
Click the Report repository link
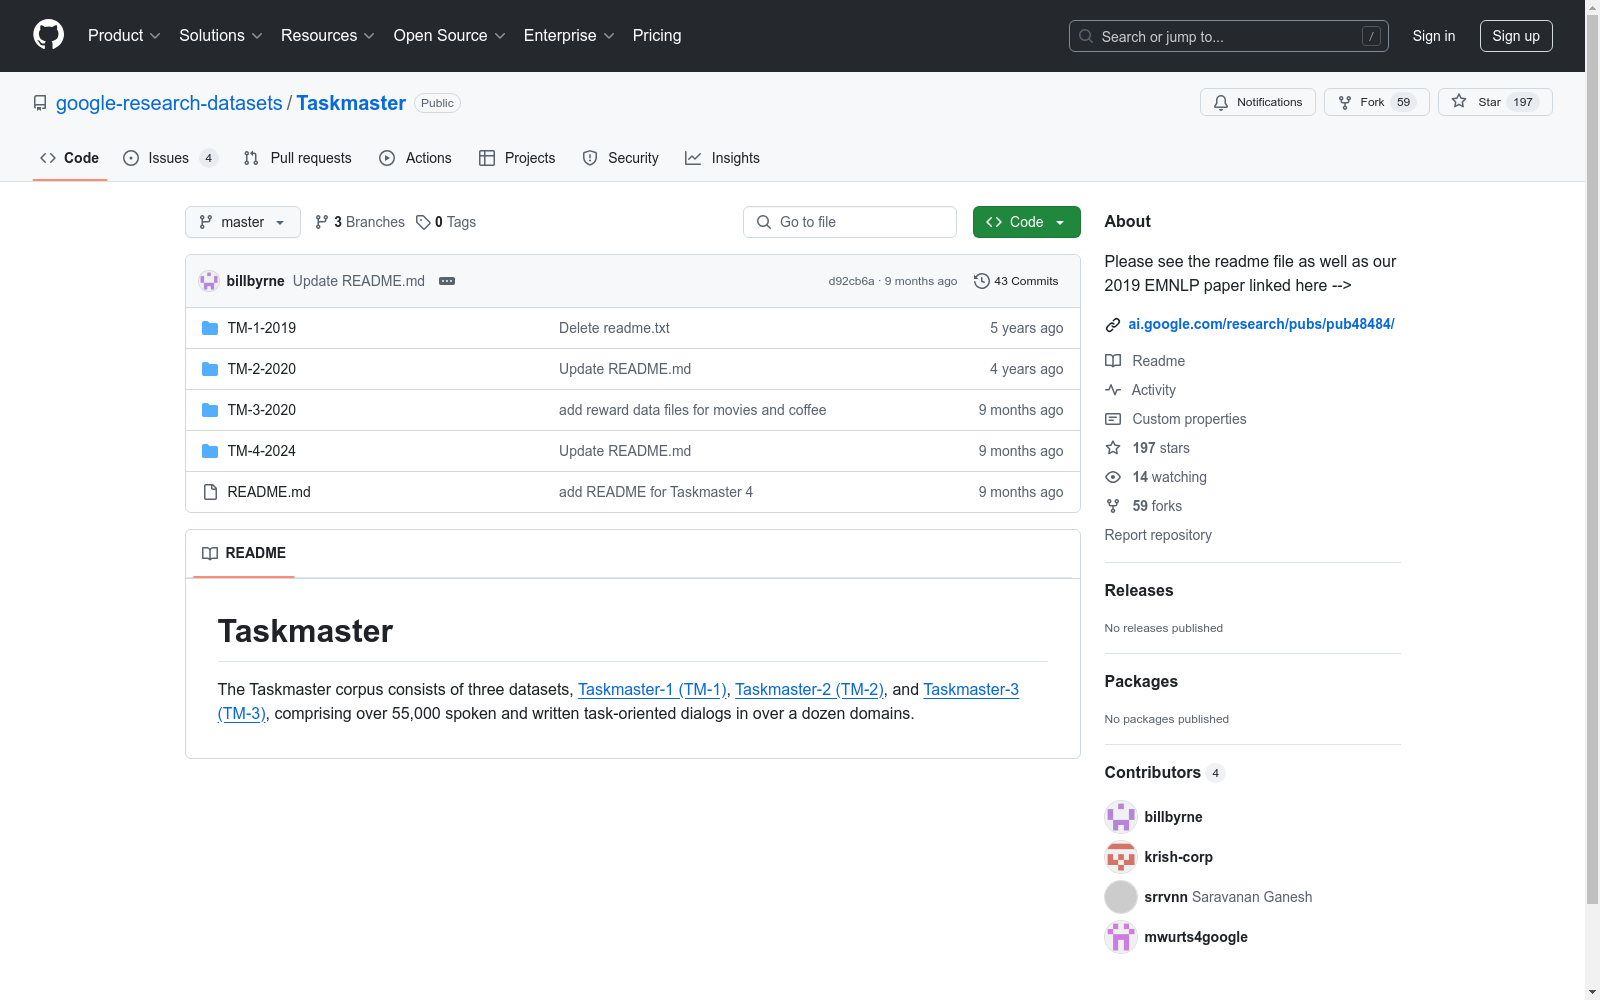(x=1158, y=535)
